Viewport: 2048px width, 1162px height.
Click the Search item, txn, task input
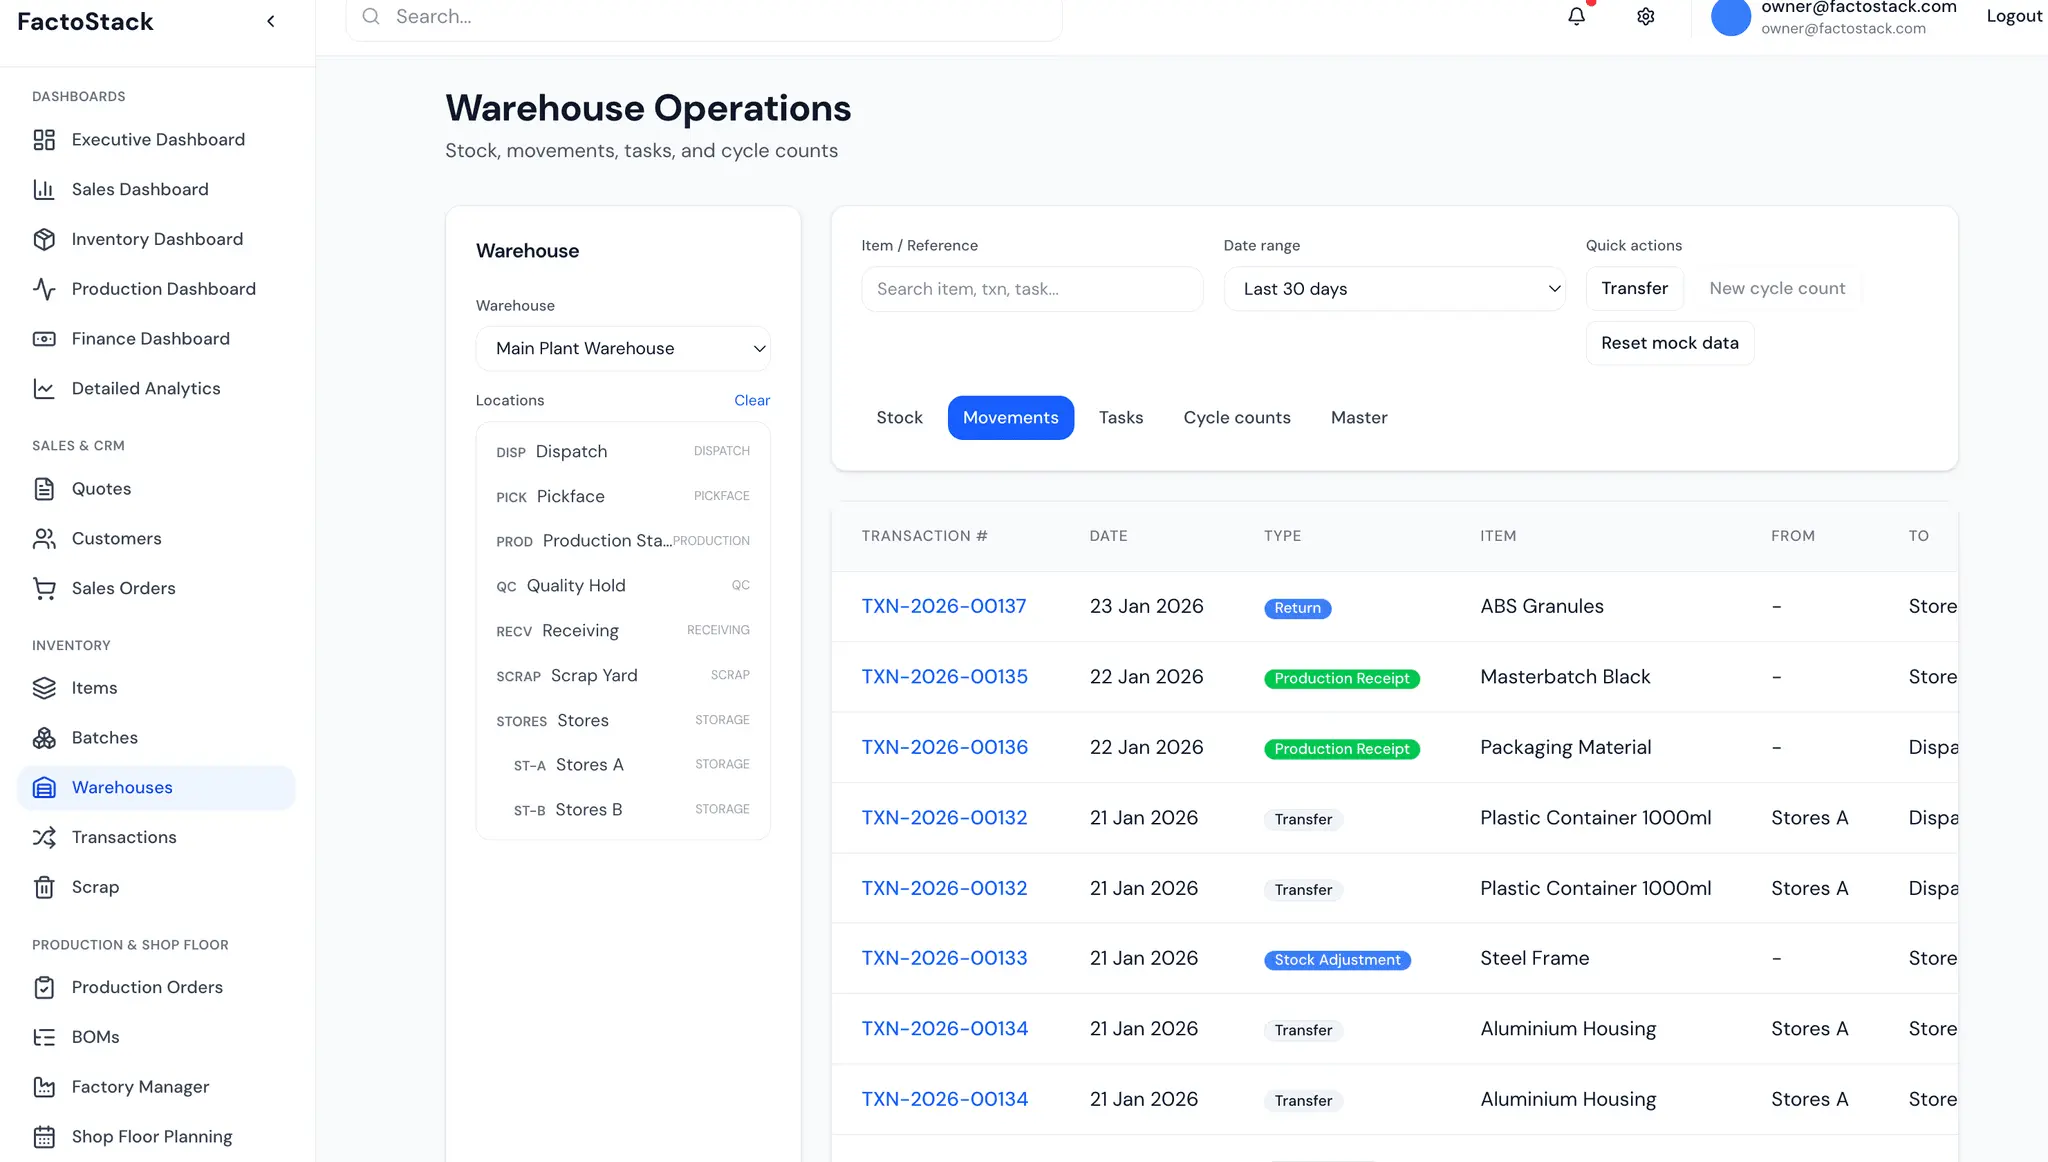pos(1032,289)
